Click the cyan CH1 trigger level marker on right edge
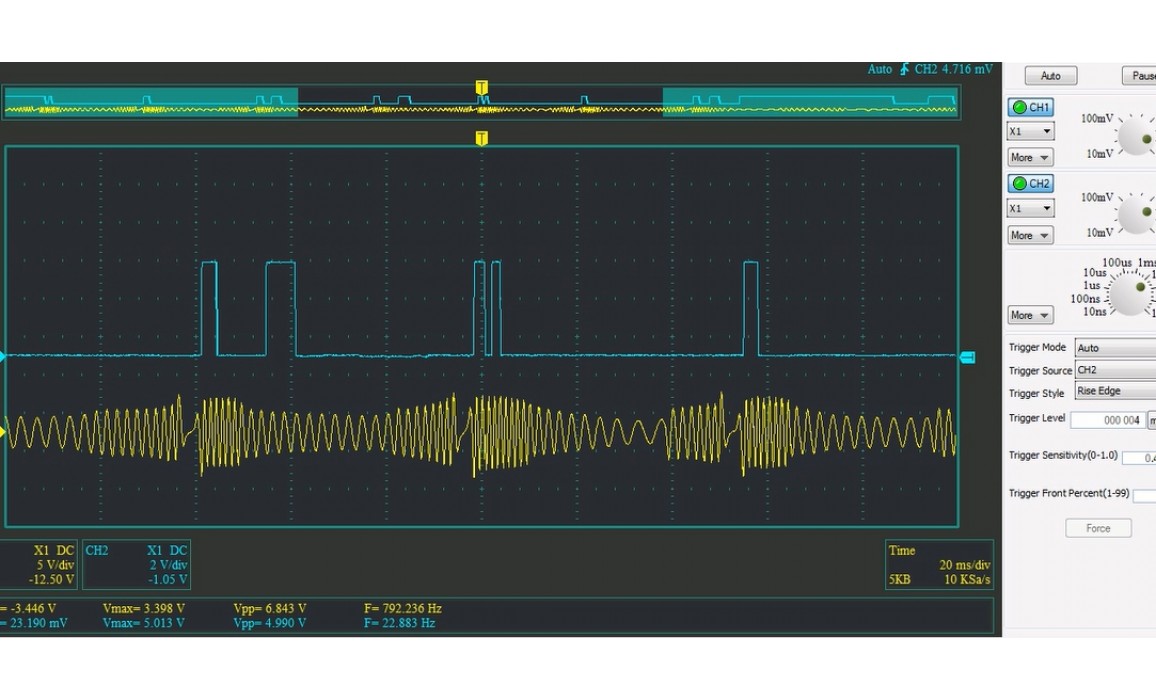Image resolution: width=1156 pixels, height=700 pixels. (967, 357)
